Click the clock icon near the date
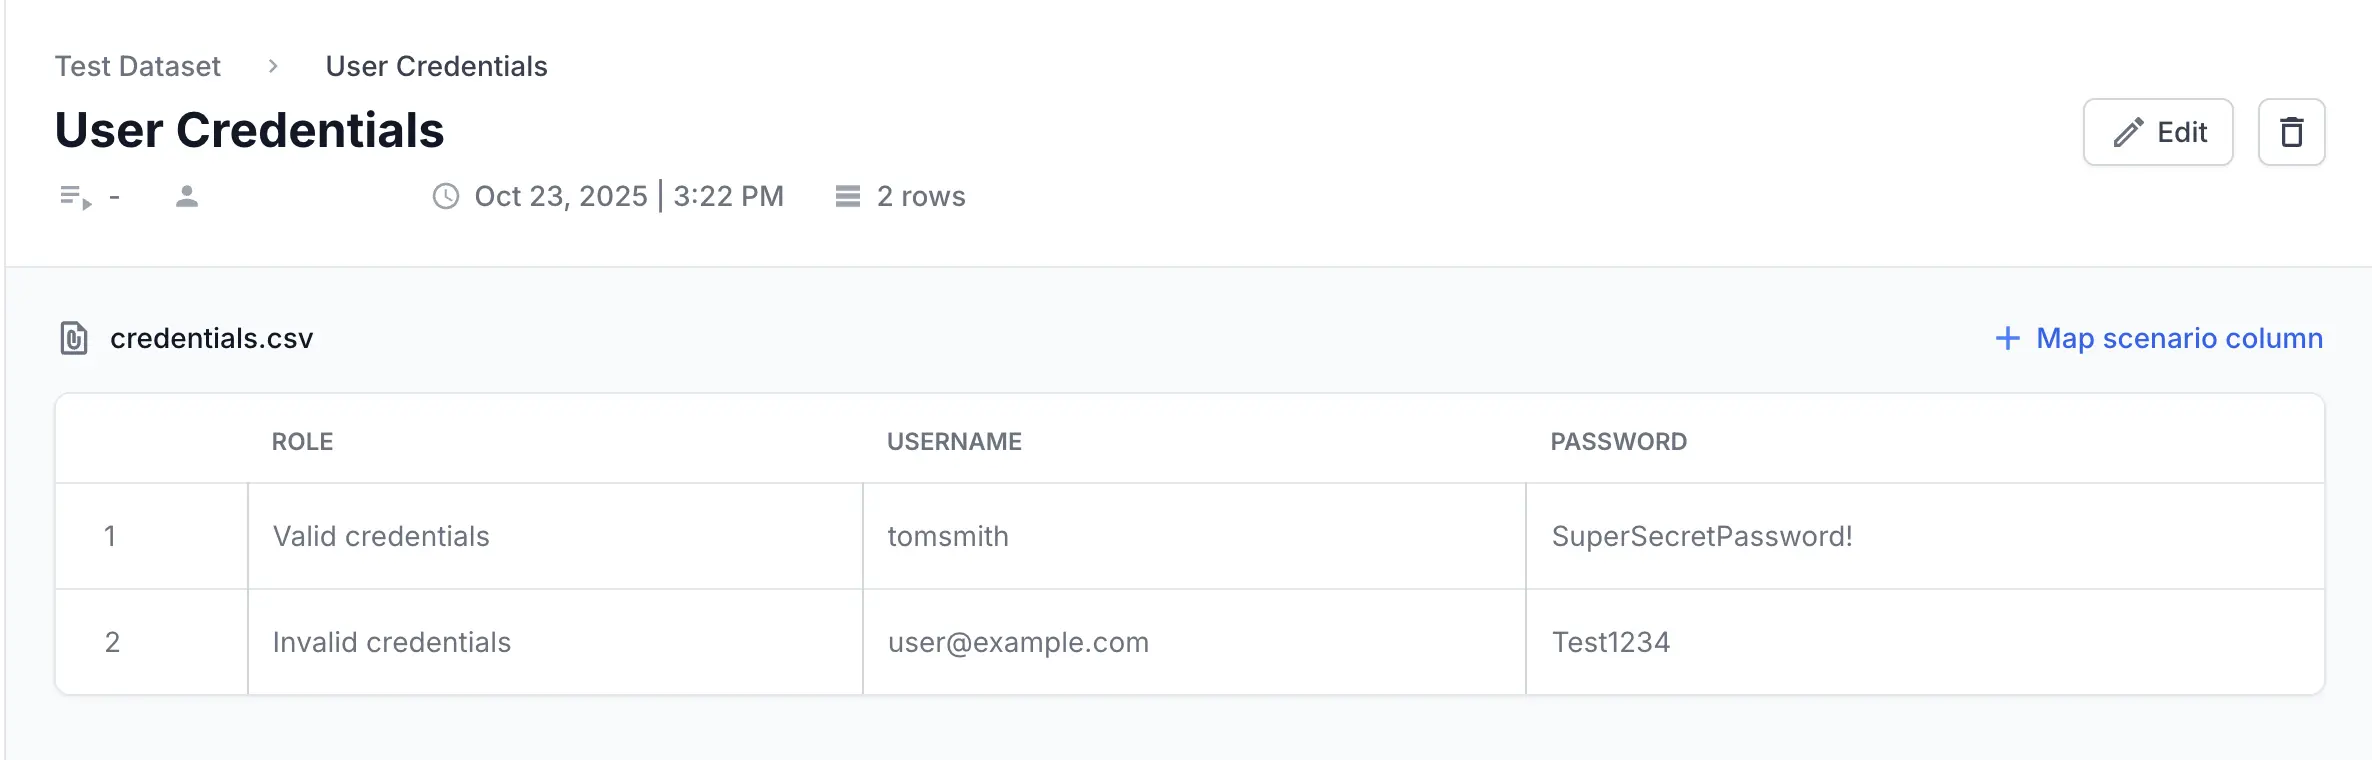 [x=446, y=197]
